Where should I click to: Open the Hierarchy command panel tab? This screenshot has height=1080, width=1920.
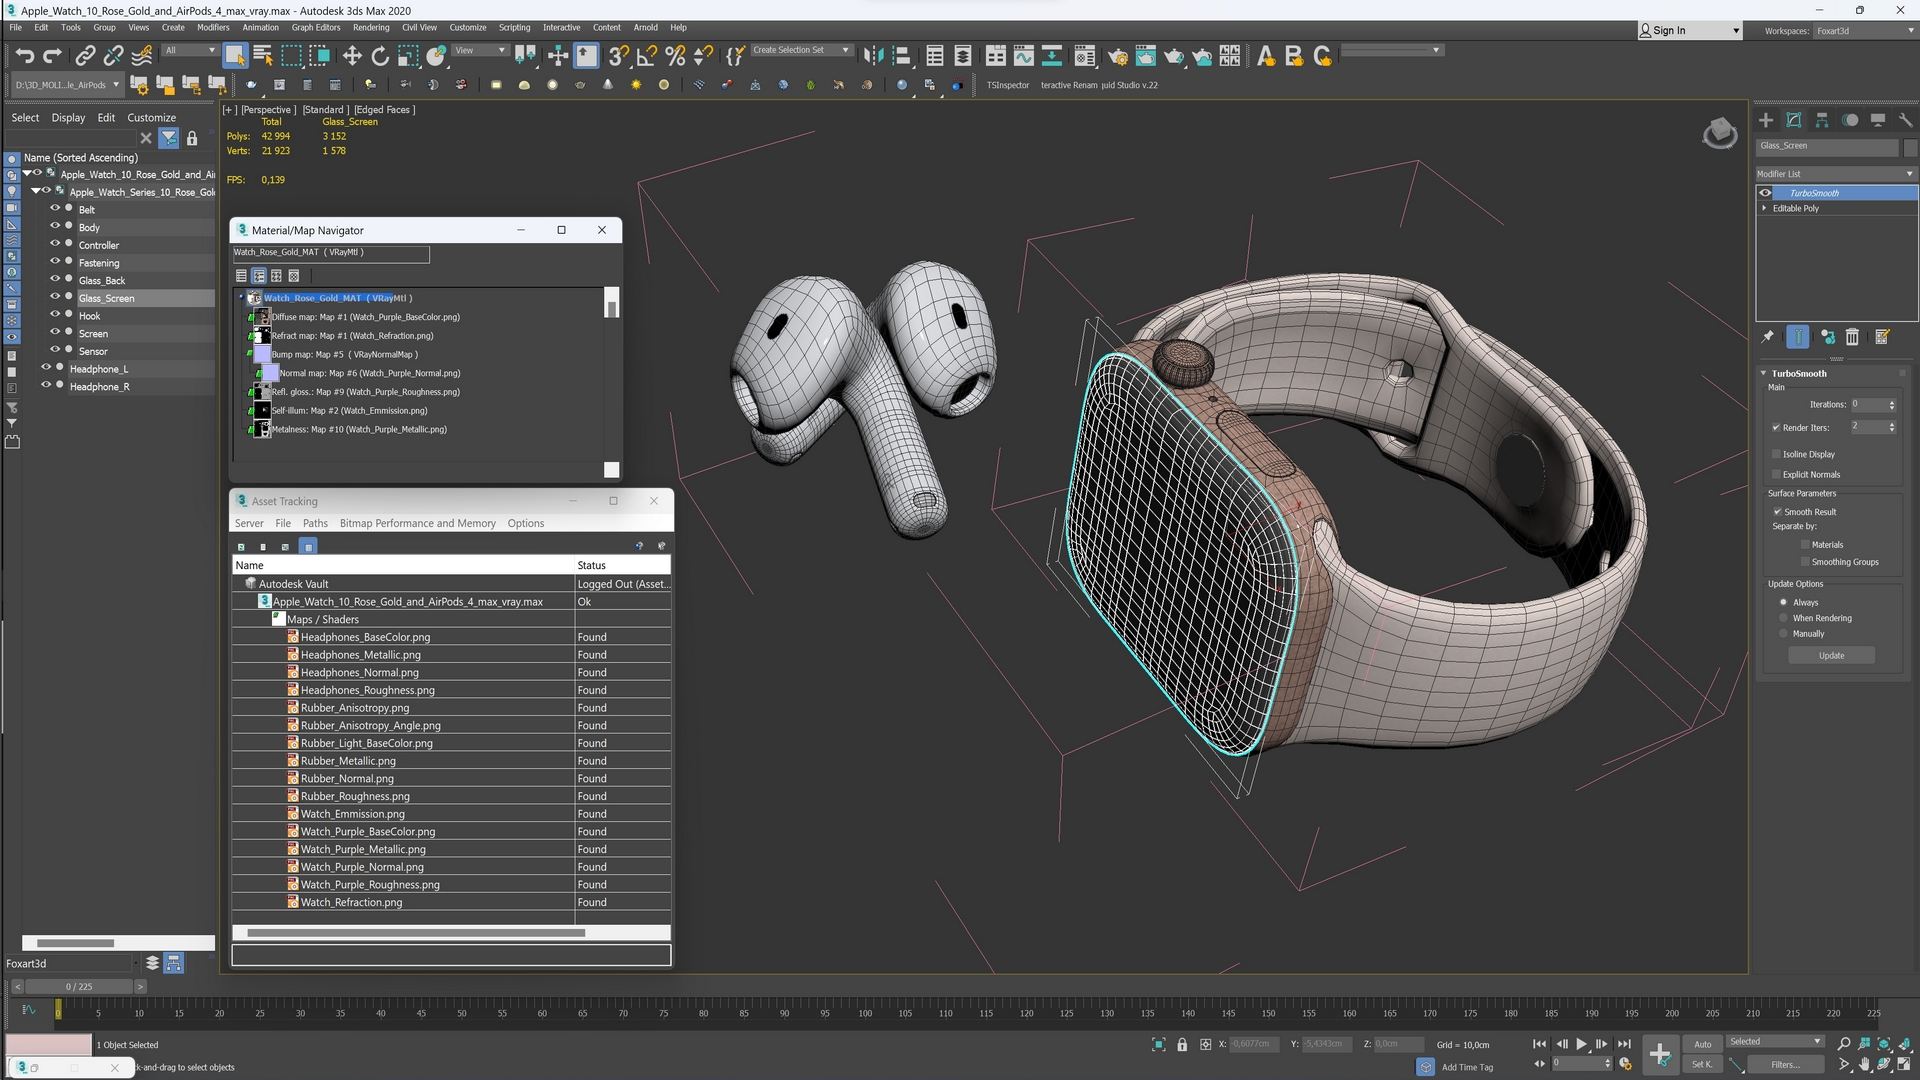coord(1822,120)
